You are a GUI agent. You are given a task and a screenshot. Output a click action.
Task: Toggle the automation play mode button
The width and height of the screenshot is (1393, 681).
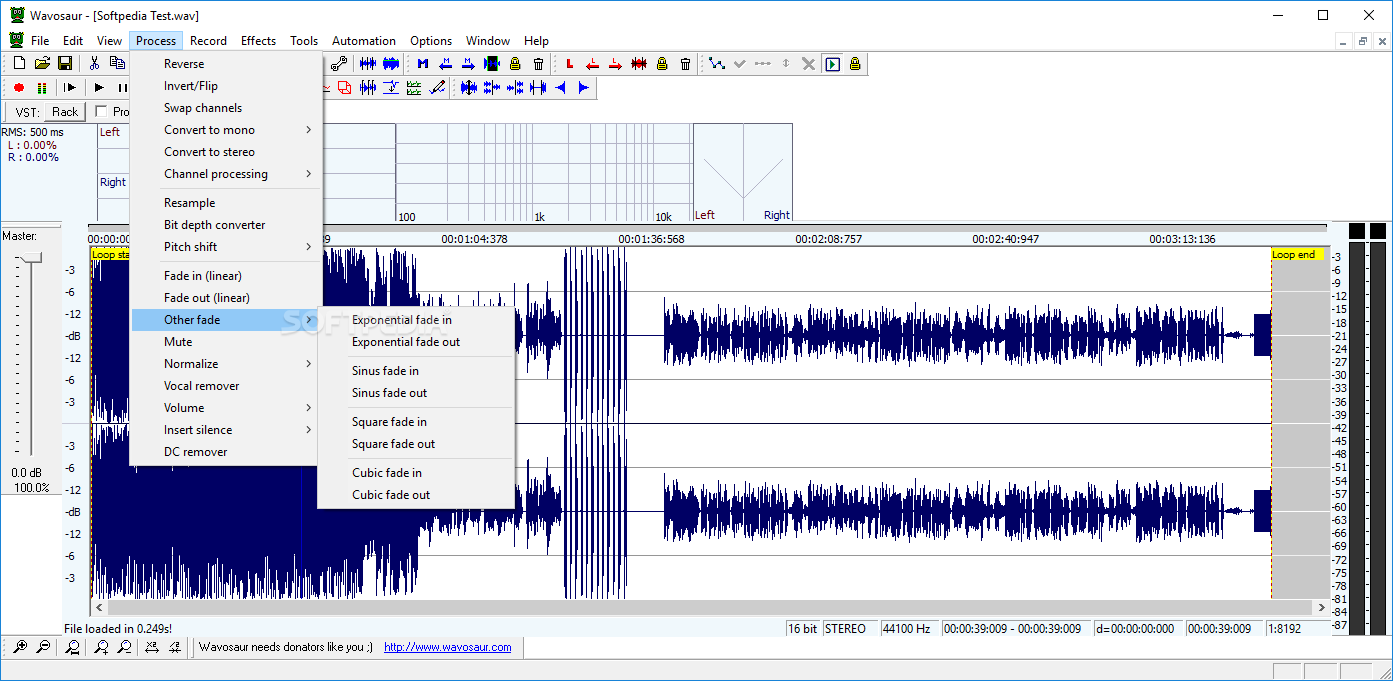click(x=832, y=63)
